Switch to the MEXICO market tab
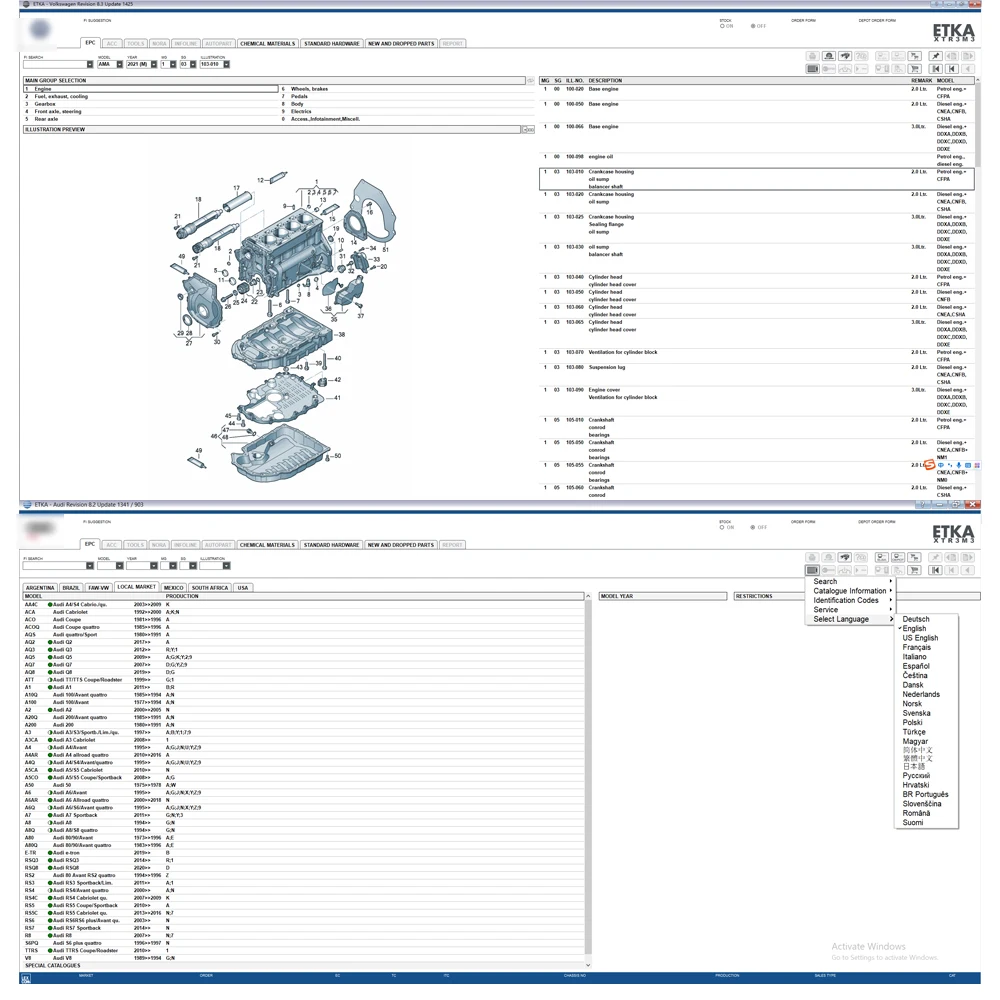 pyautogui.click(x=173, y=588)
